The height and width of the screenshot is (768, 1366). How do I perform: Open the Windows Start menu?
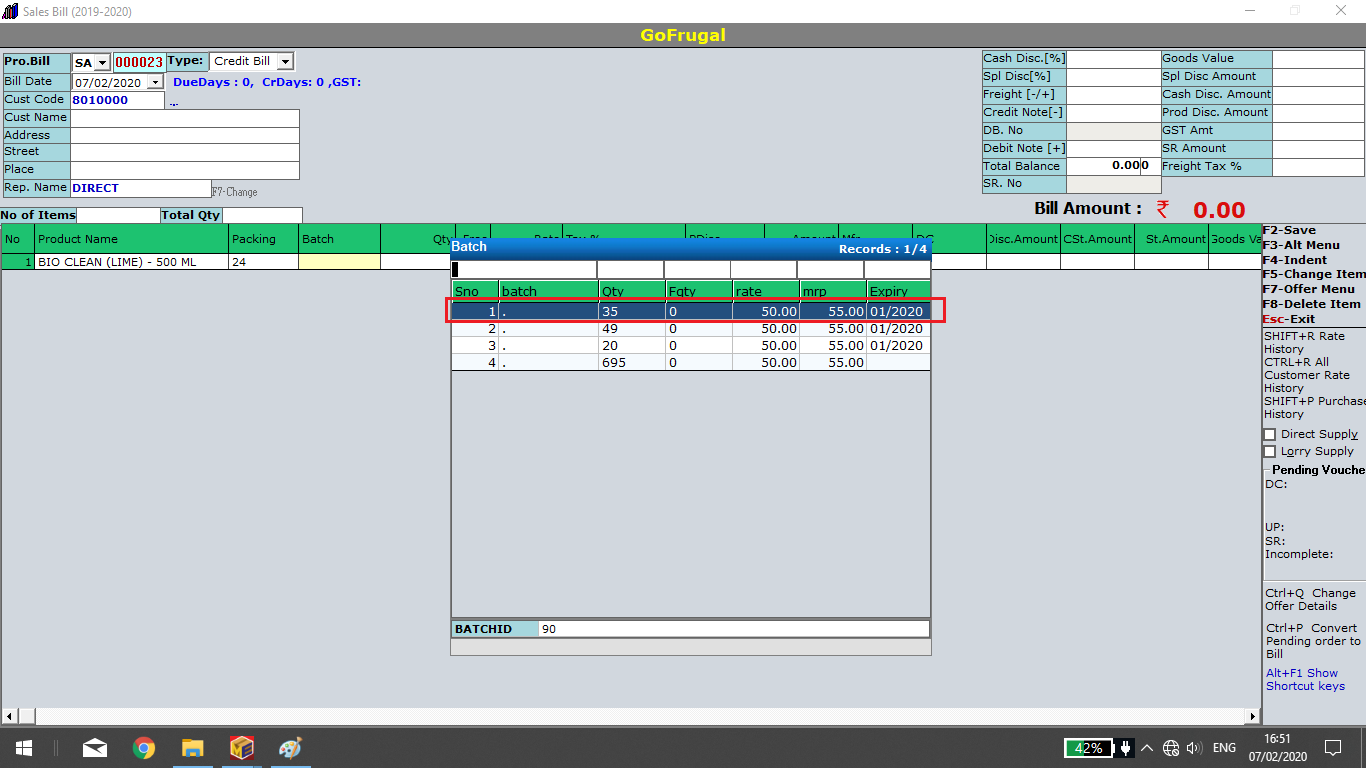[x=23, y=748]
